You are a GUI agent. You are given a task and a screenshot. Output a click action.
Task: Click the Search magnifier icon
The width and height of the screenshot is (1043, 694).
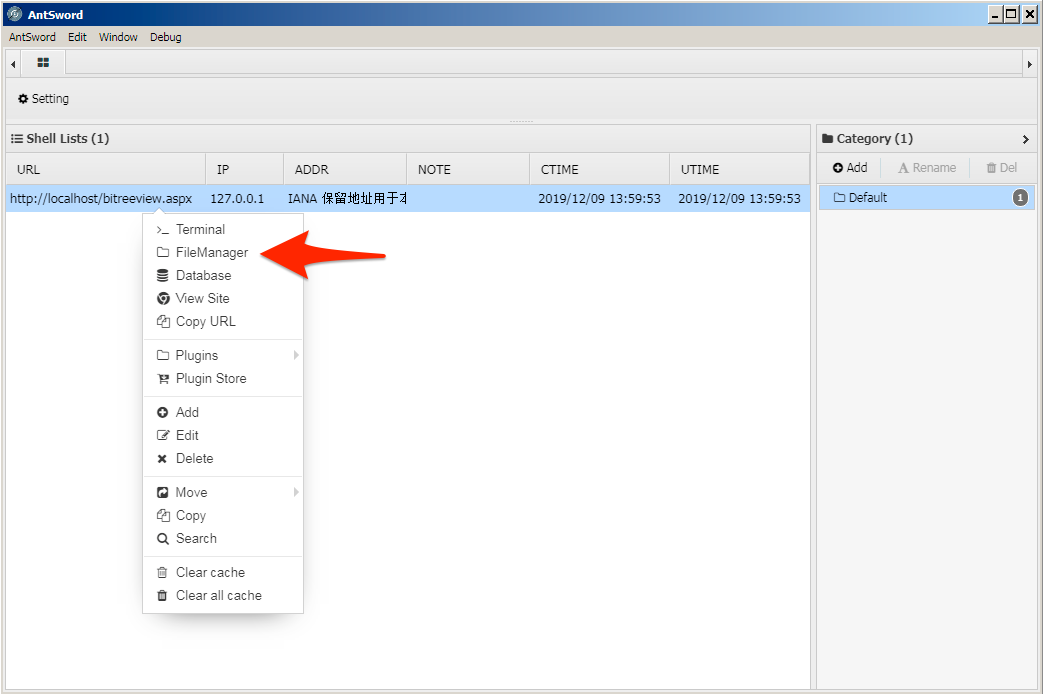pos(162,538)
